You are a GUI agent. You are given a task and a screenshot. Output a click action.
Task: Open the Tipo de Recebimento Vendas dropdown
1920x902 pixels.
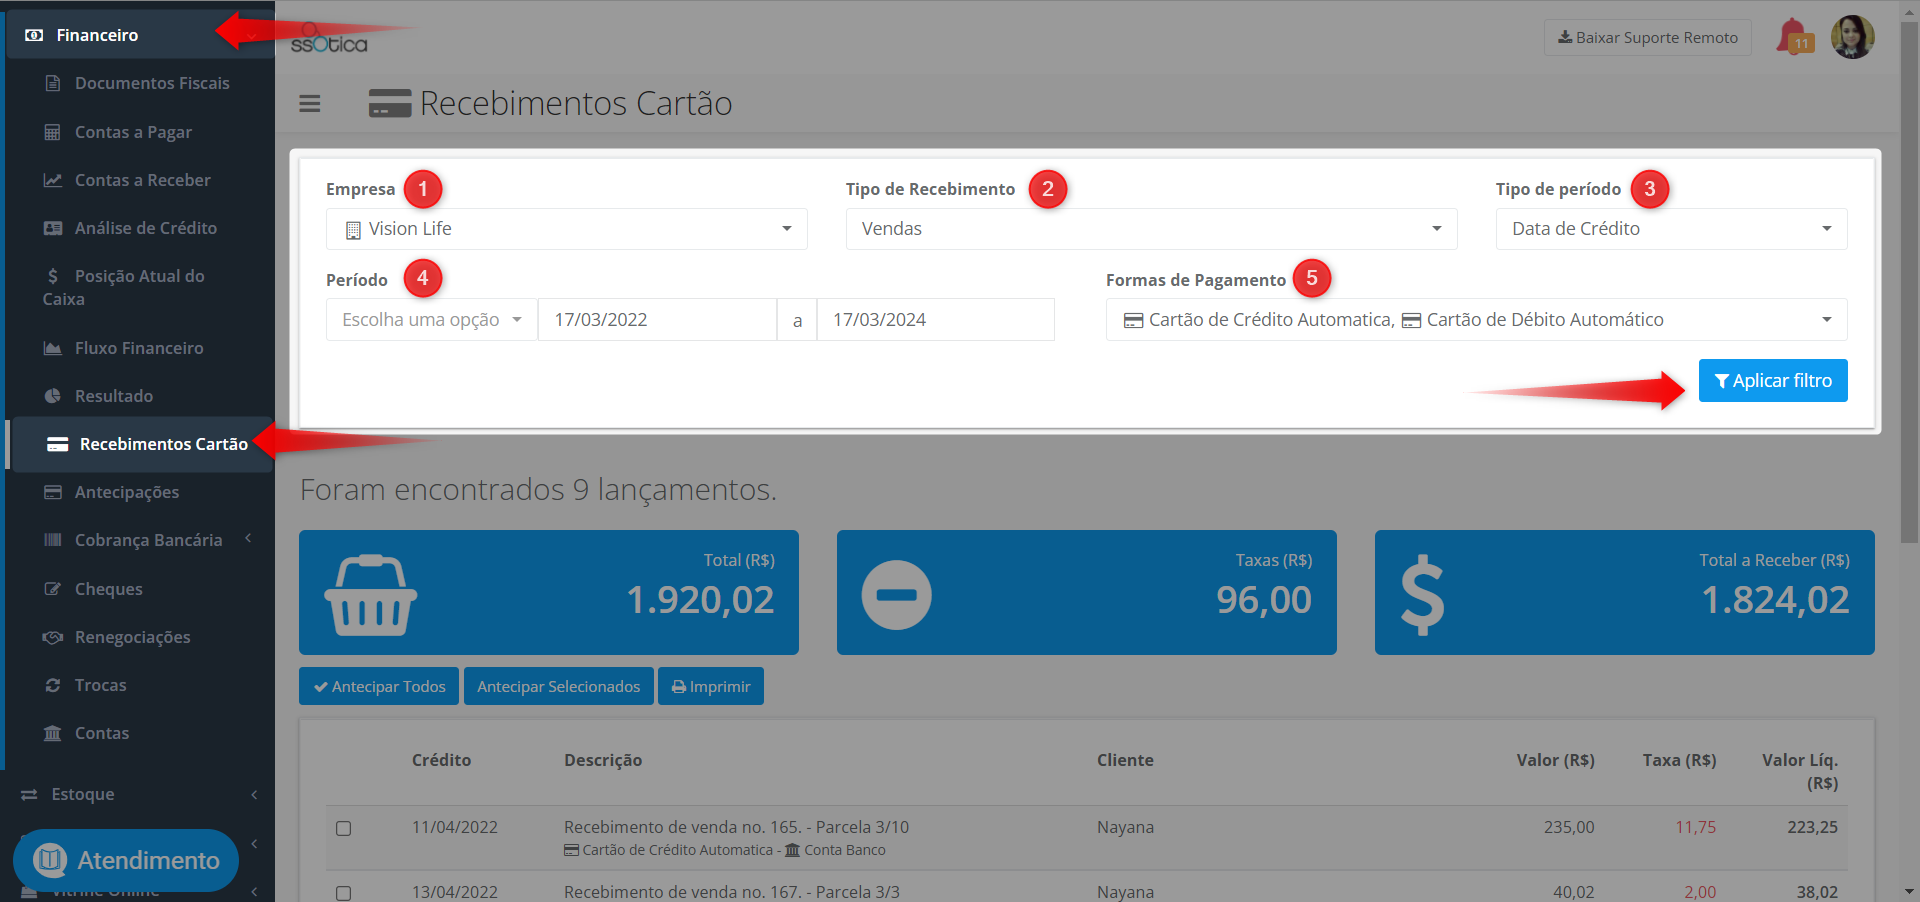point(1151,229)
